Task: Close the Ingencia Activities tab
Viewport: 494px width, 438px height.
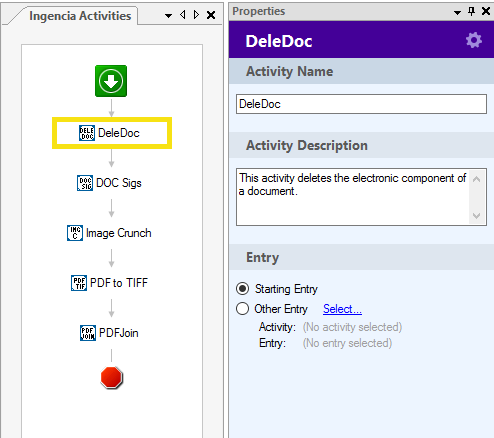Action: pyautogui.click(x=211, y=15)
